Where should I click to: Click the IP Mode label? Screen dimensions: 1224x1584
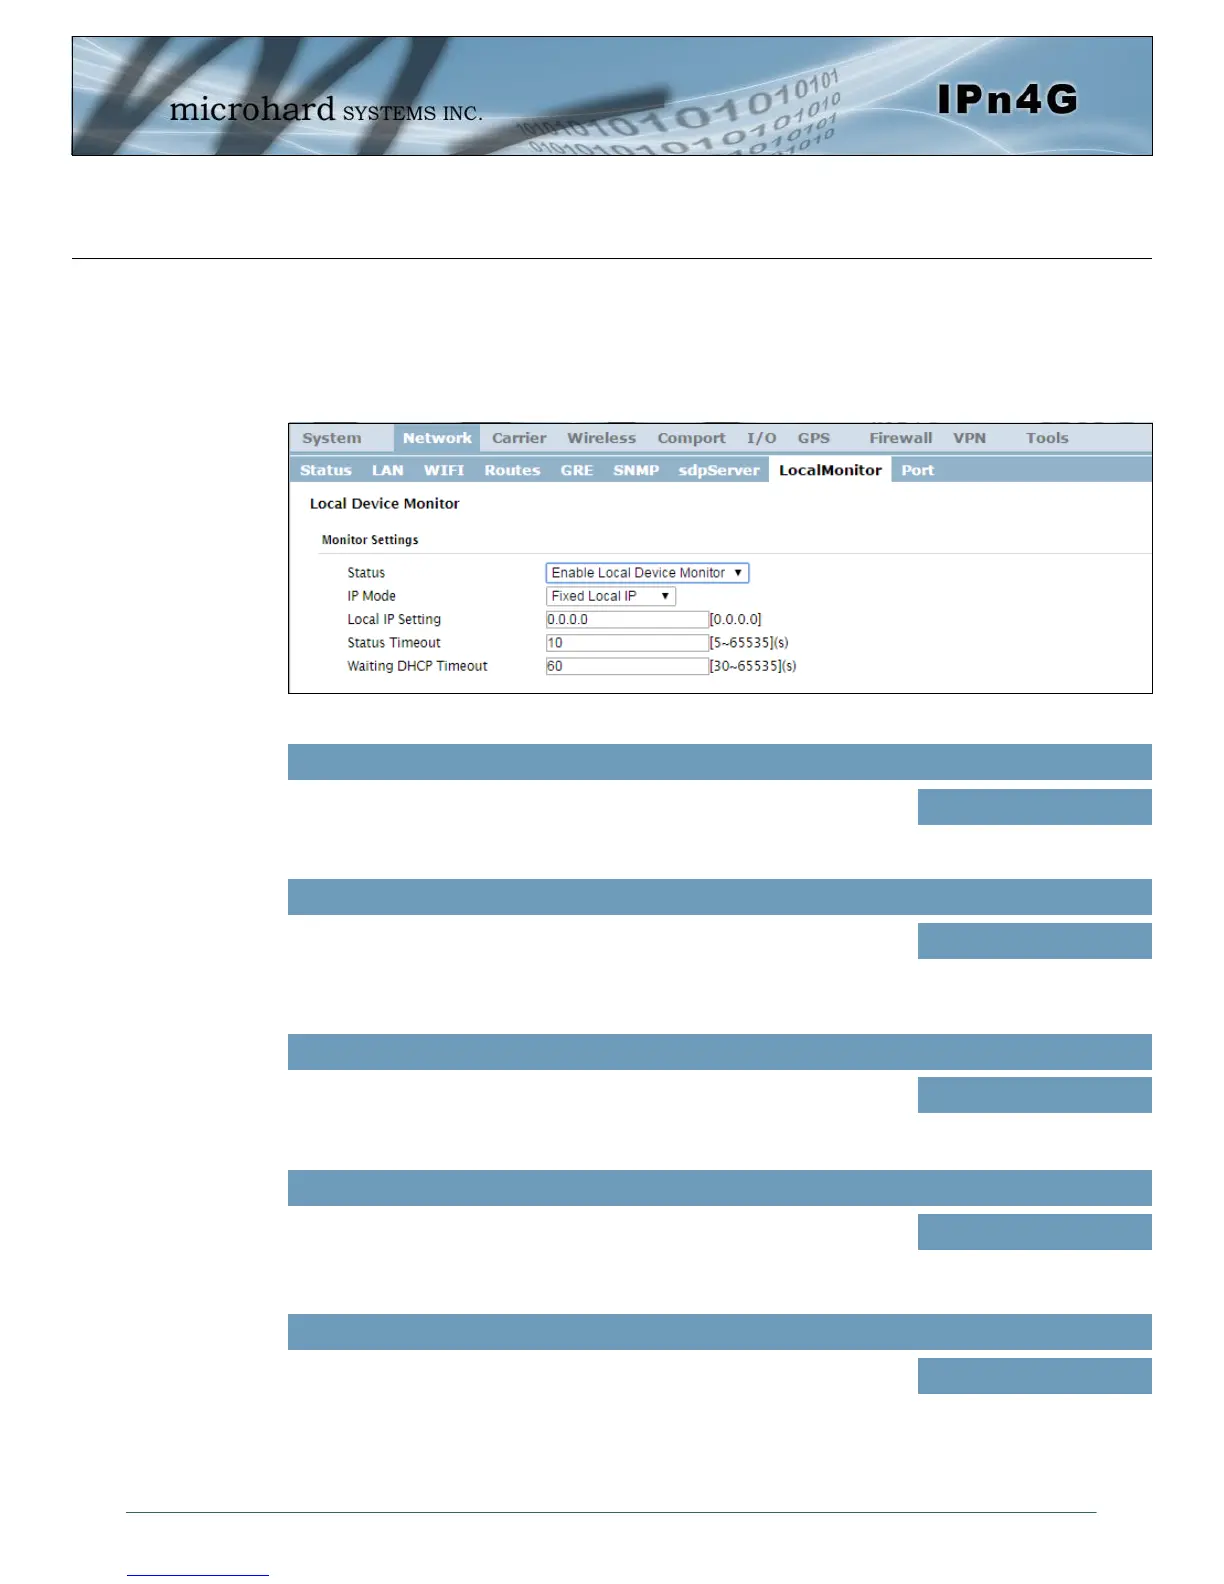tap(371, 596)
